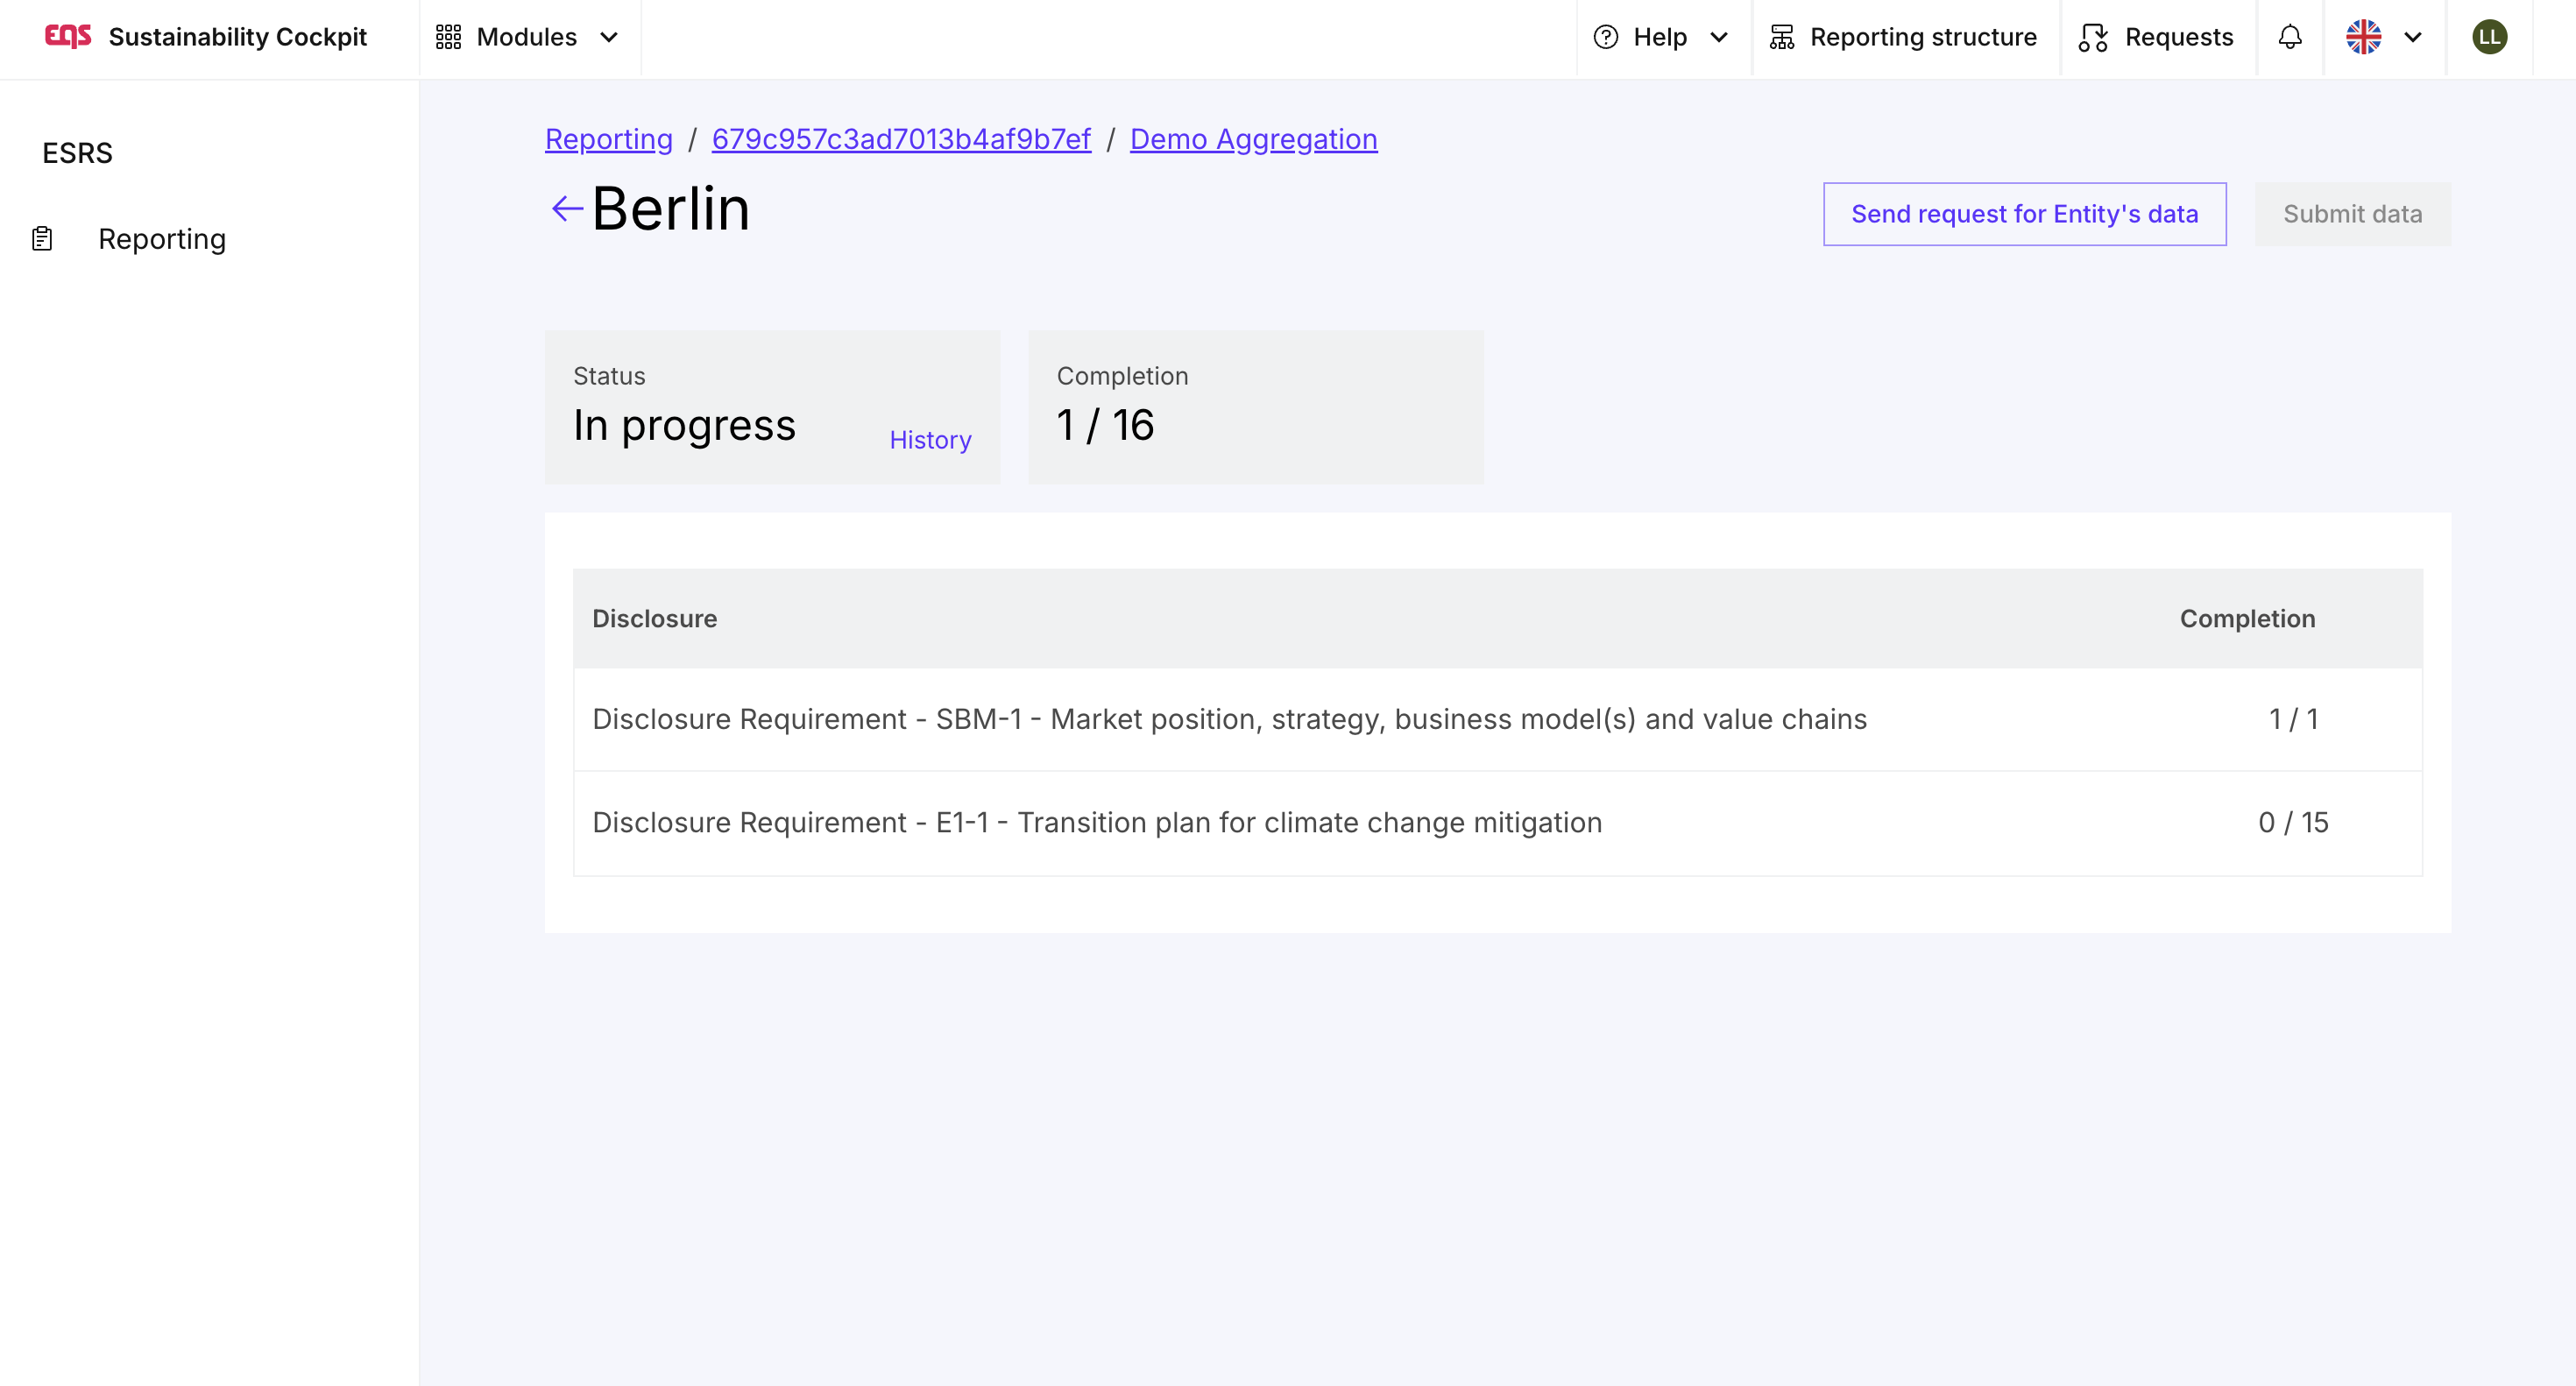This screenshot has width=2576, height=1386.
Task: Select Reporting in the ESRS sidebar
Action: (x=162, y=239)
